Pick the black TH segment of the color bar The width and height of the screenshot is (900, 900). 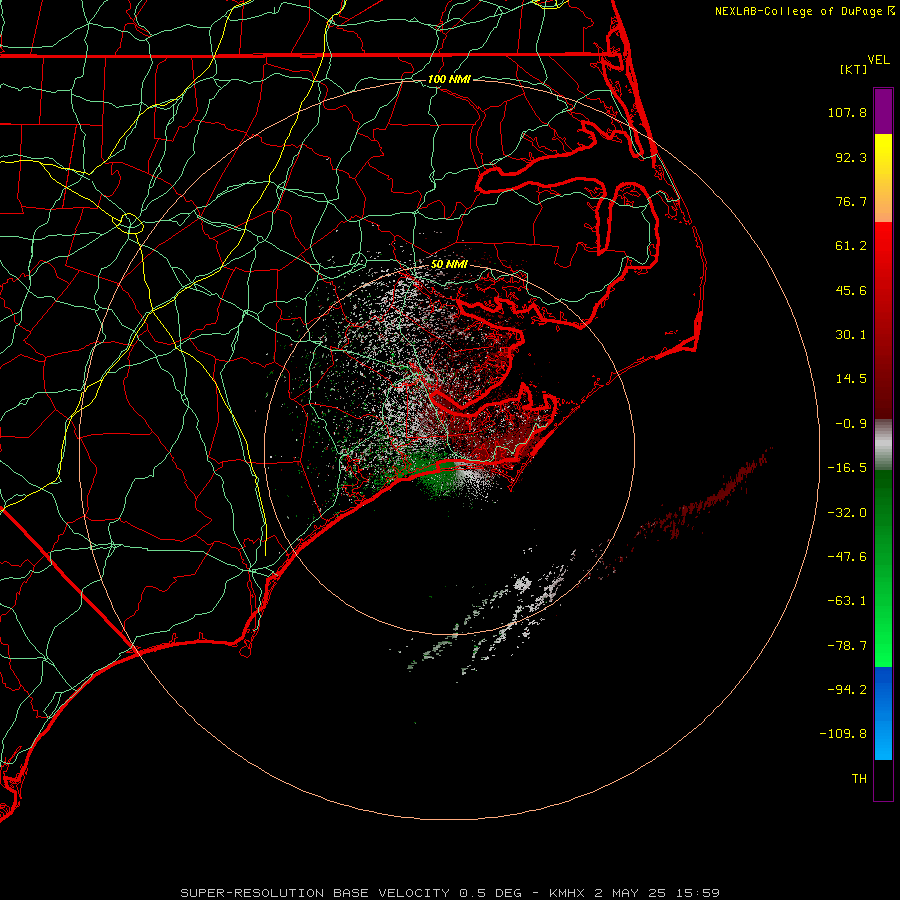[x=883, y=779]
